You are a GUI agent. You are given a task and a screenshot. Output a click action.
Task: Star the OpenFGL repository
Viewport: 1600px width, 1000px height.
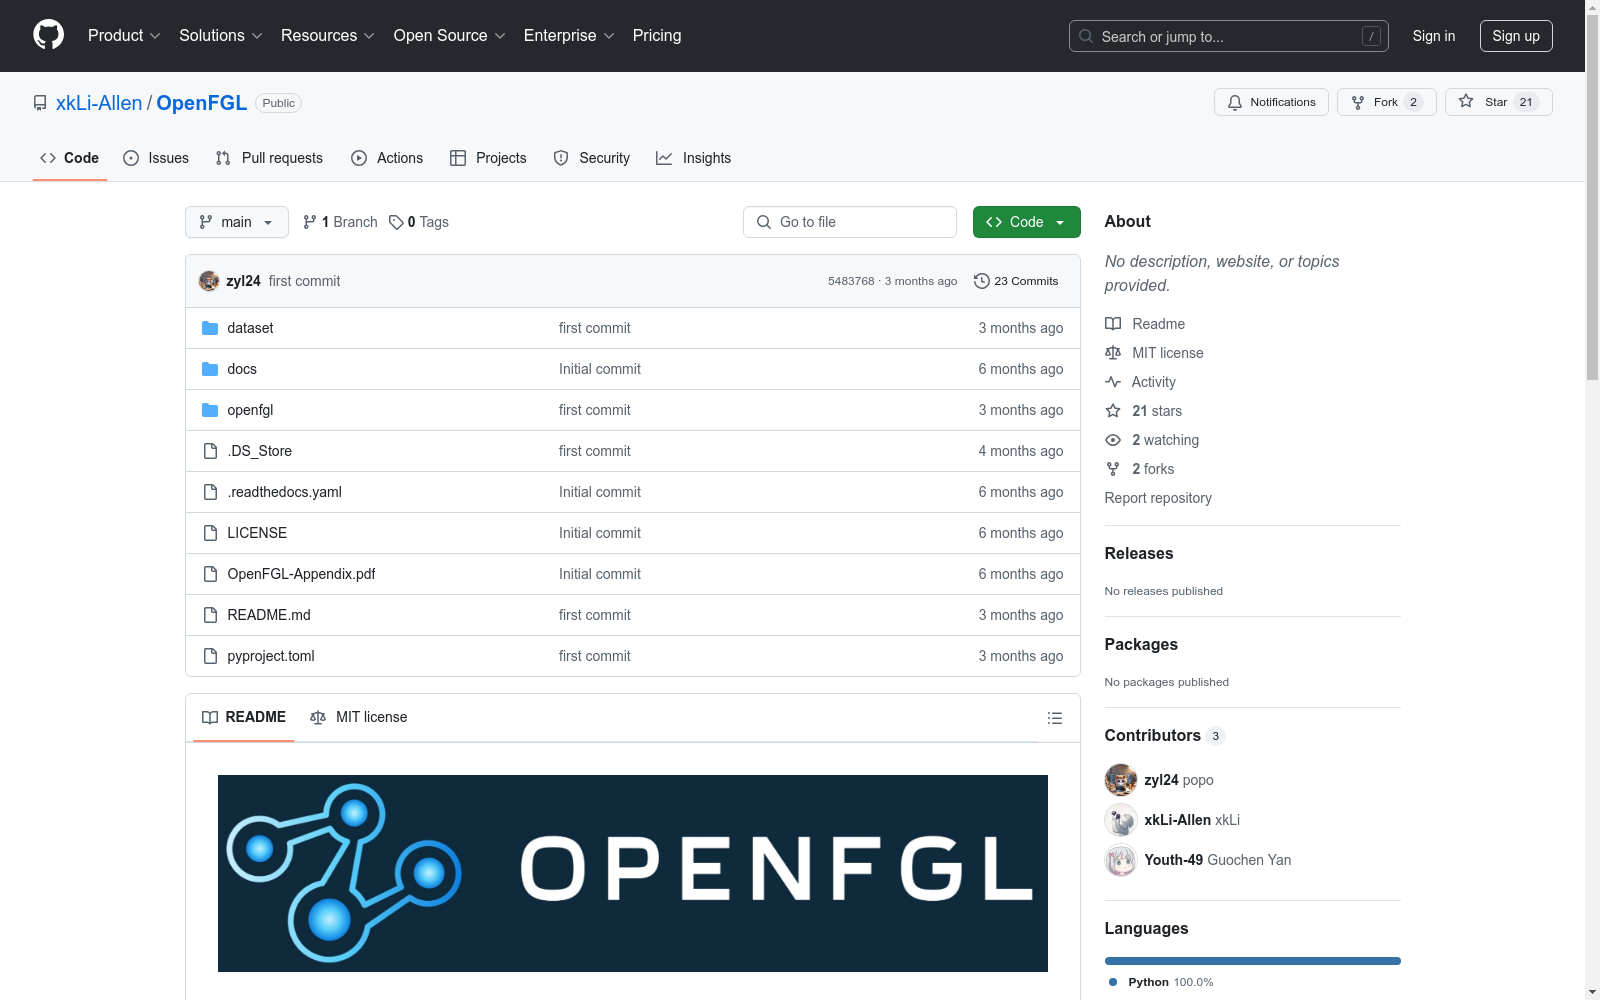1498,102
